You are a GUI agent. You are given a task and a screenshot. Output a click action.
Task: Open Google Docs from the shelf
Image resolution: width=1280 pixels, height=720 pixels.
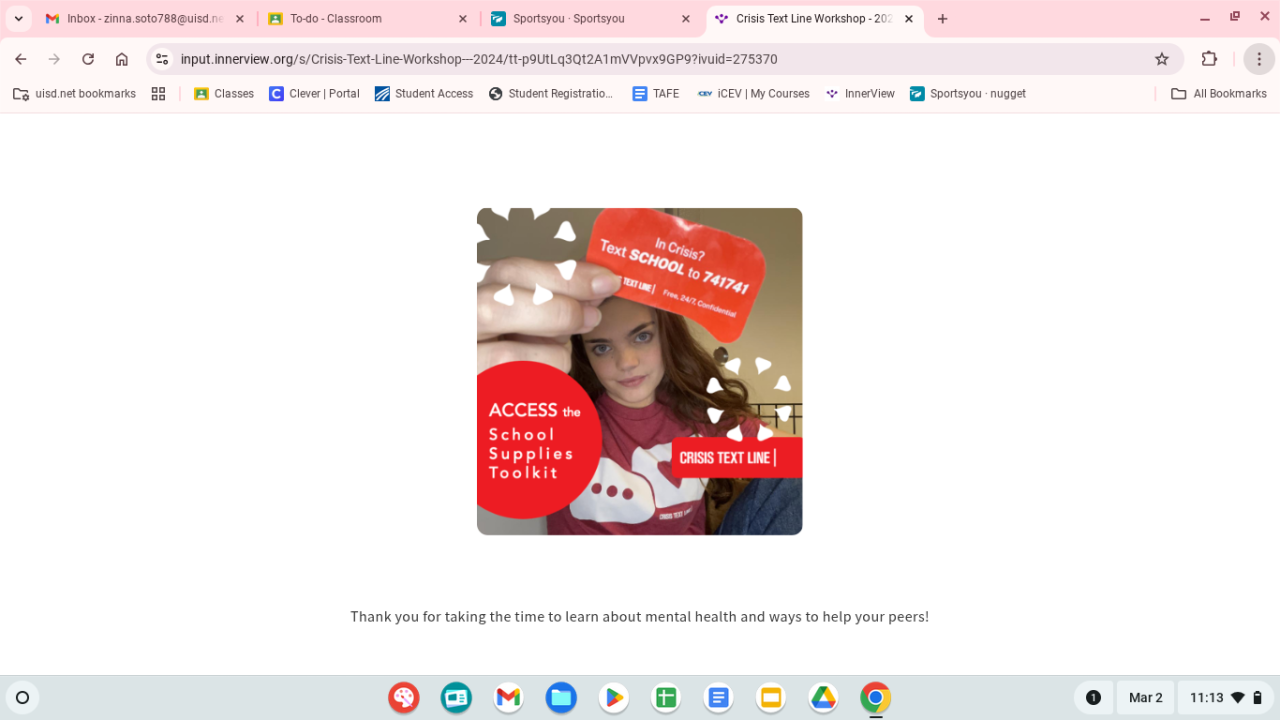point(718,698)
